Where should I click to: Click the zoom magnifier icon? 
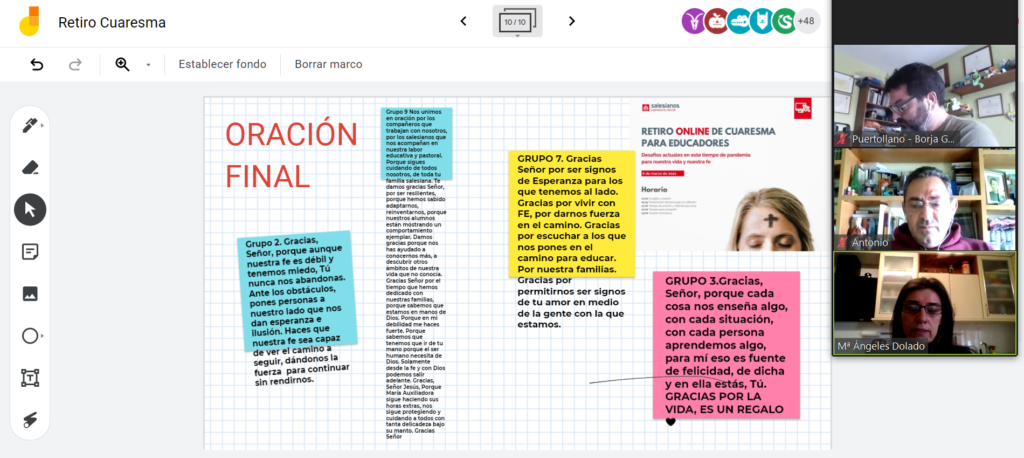pyautogui.click(x=122, y=64)
